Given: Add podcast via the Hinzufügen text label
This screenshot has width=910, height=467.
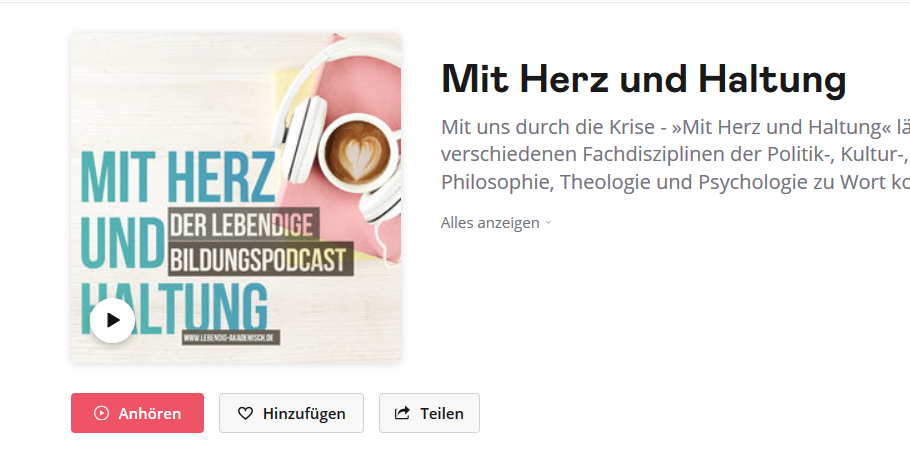Looking at the screenshot, I should [x=304, y=413].
